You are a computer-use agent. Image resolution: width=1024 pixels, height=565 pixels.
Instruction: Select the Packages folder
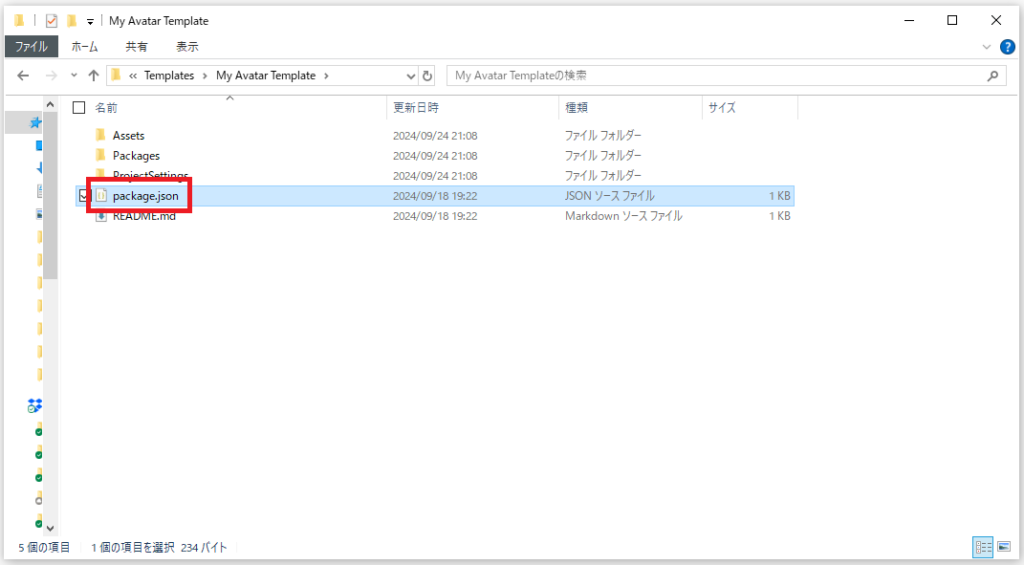tap(136, 156)
